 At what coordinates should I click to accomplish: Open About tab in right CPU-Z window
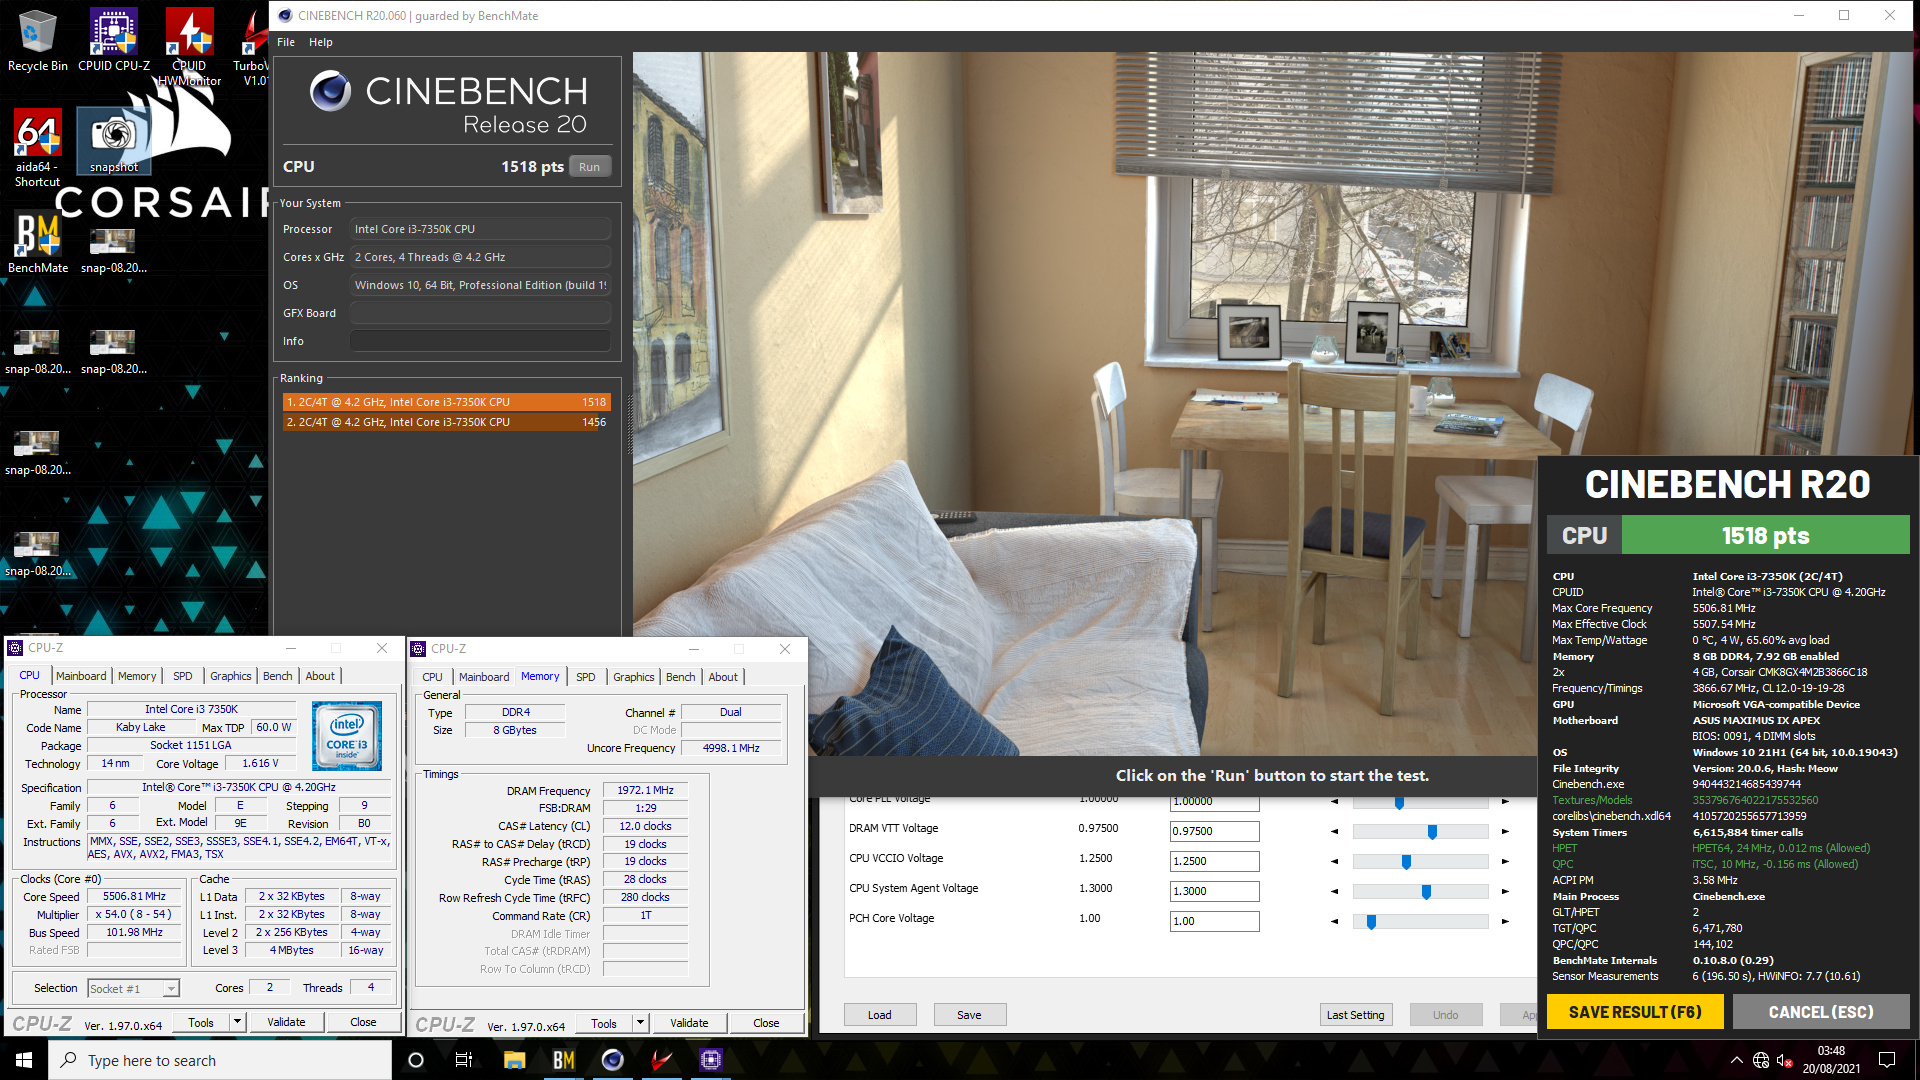[723, 677]
